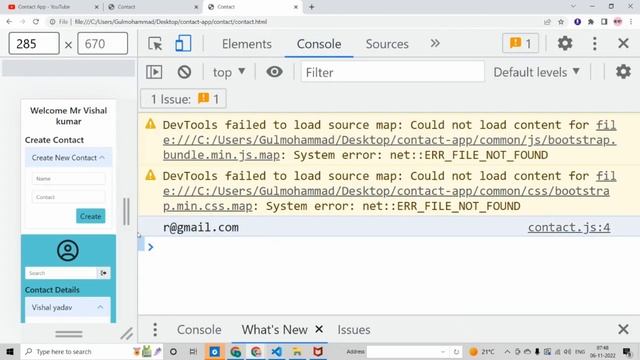This screenshot has width=640, height=360.
Task: Click the Create button
Action: click(x=91, y=216)
